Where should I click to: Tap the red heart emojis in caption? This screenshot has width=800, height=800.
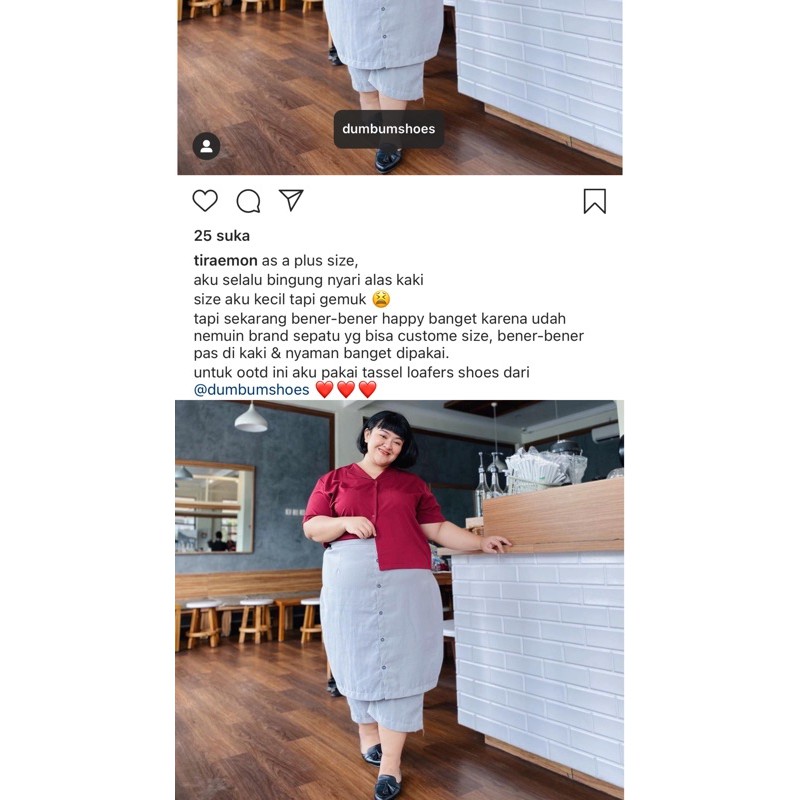346,389
